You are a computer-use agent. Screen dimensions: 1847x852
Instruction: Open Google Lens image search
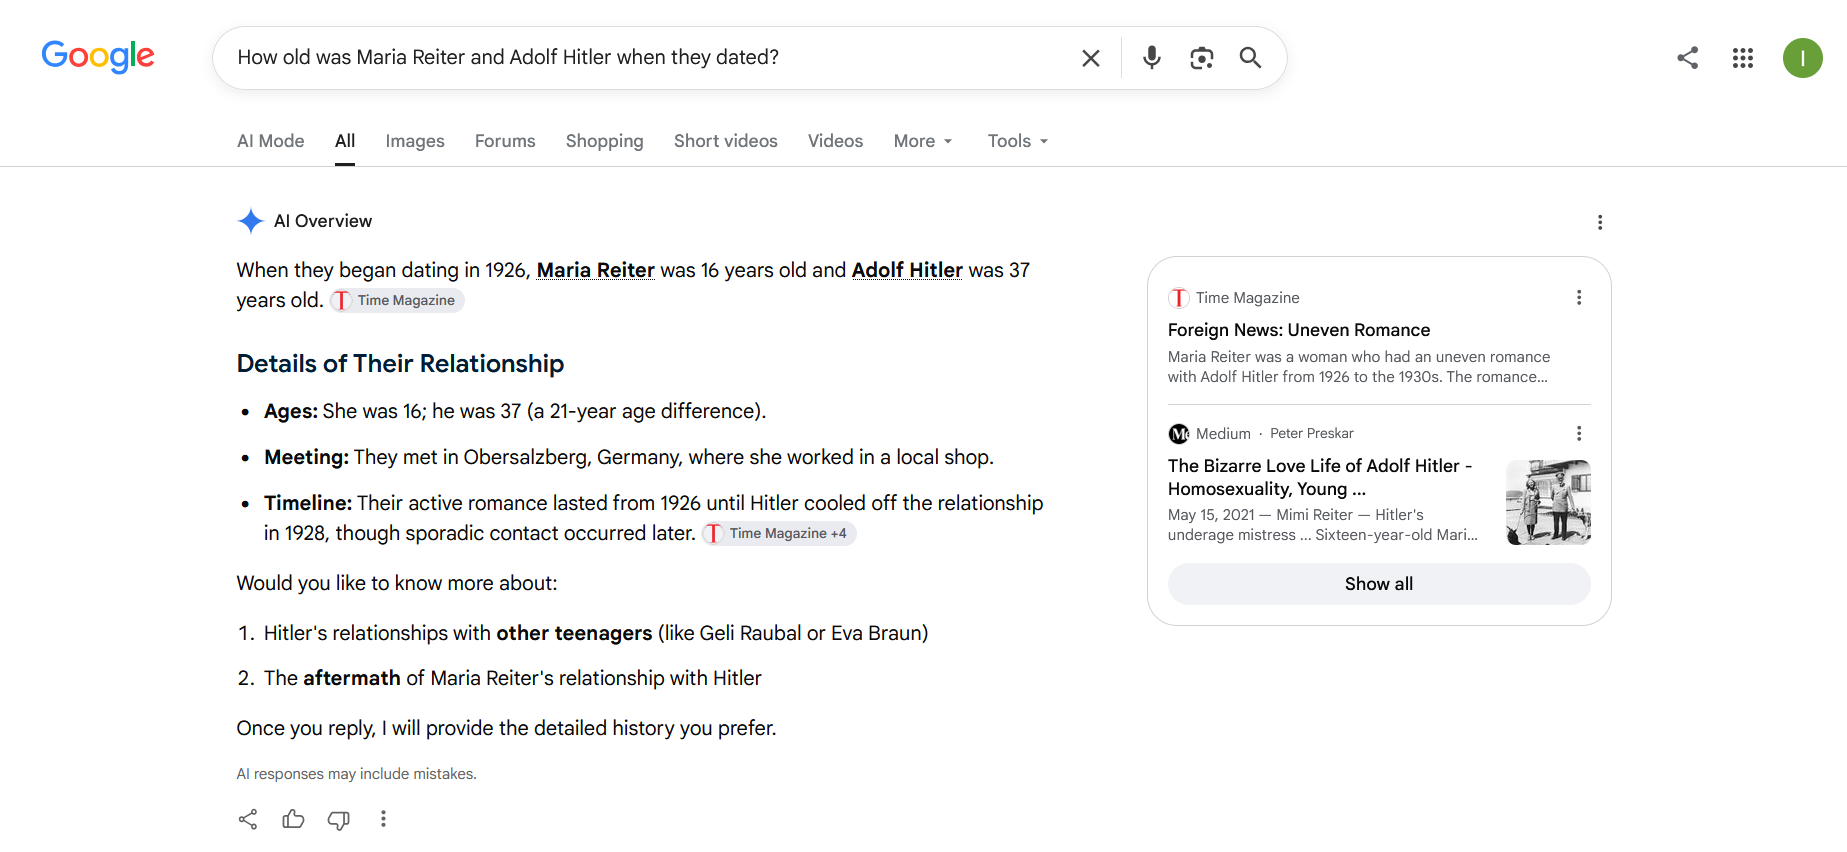1202,58
